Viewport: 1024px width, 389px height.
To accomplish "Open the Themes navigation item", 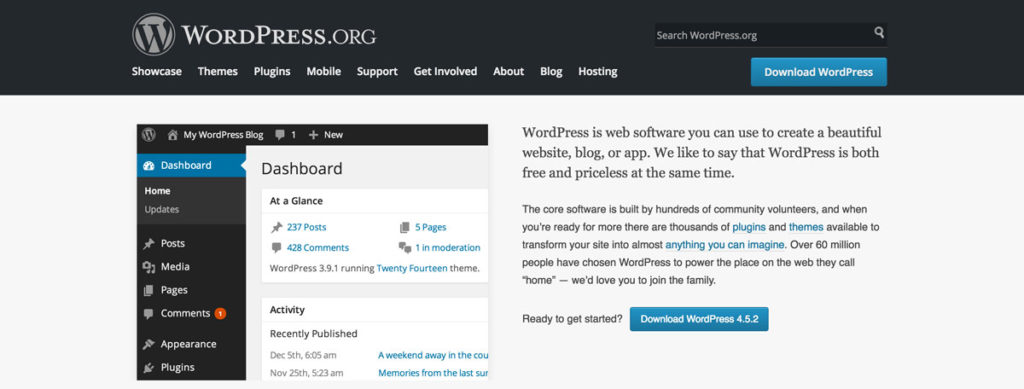I will click(x=218, y=72).
